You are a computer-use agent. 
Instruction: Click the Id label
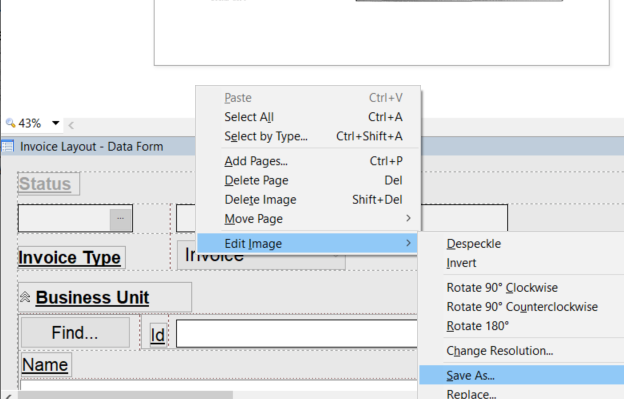point(158,335)
